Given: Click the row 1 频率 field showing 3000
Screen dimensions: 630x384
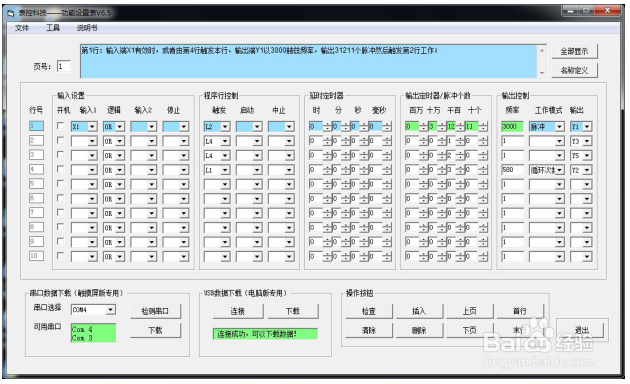Looking at the screenshot, I should (512, 127).
